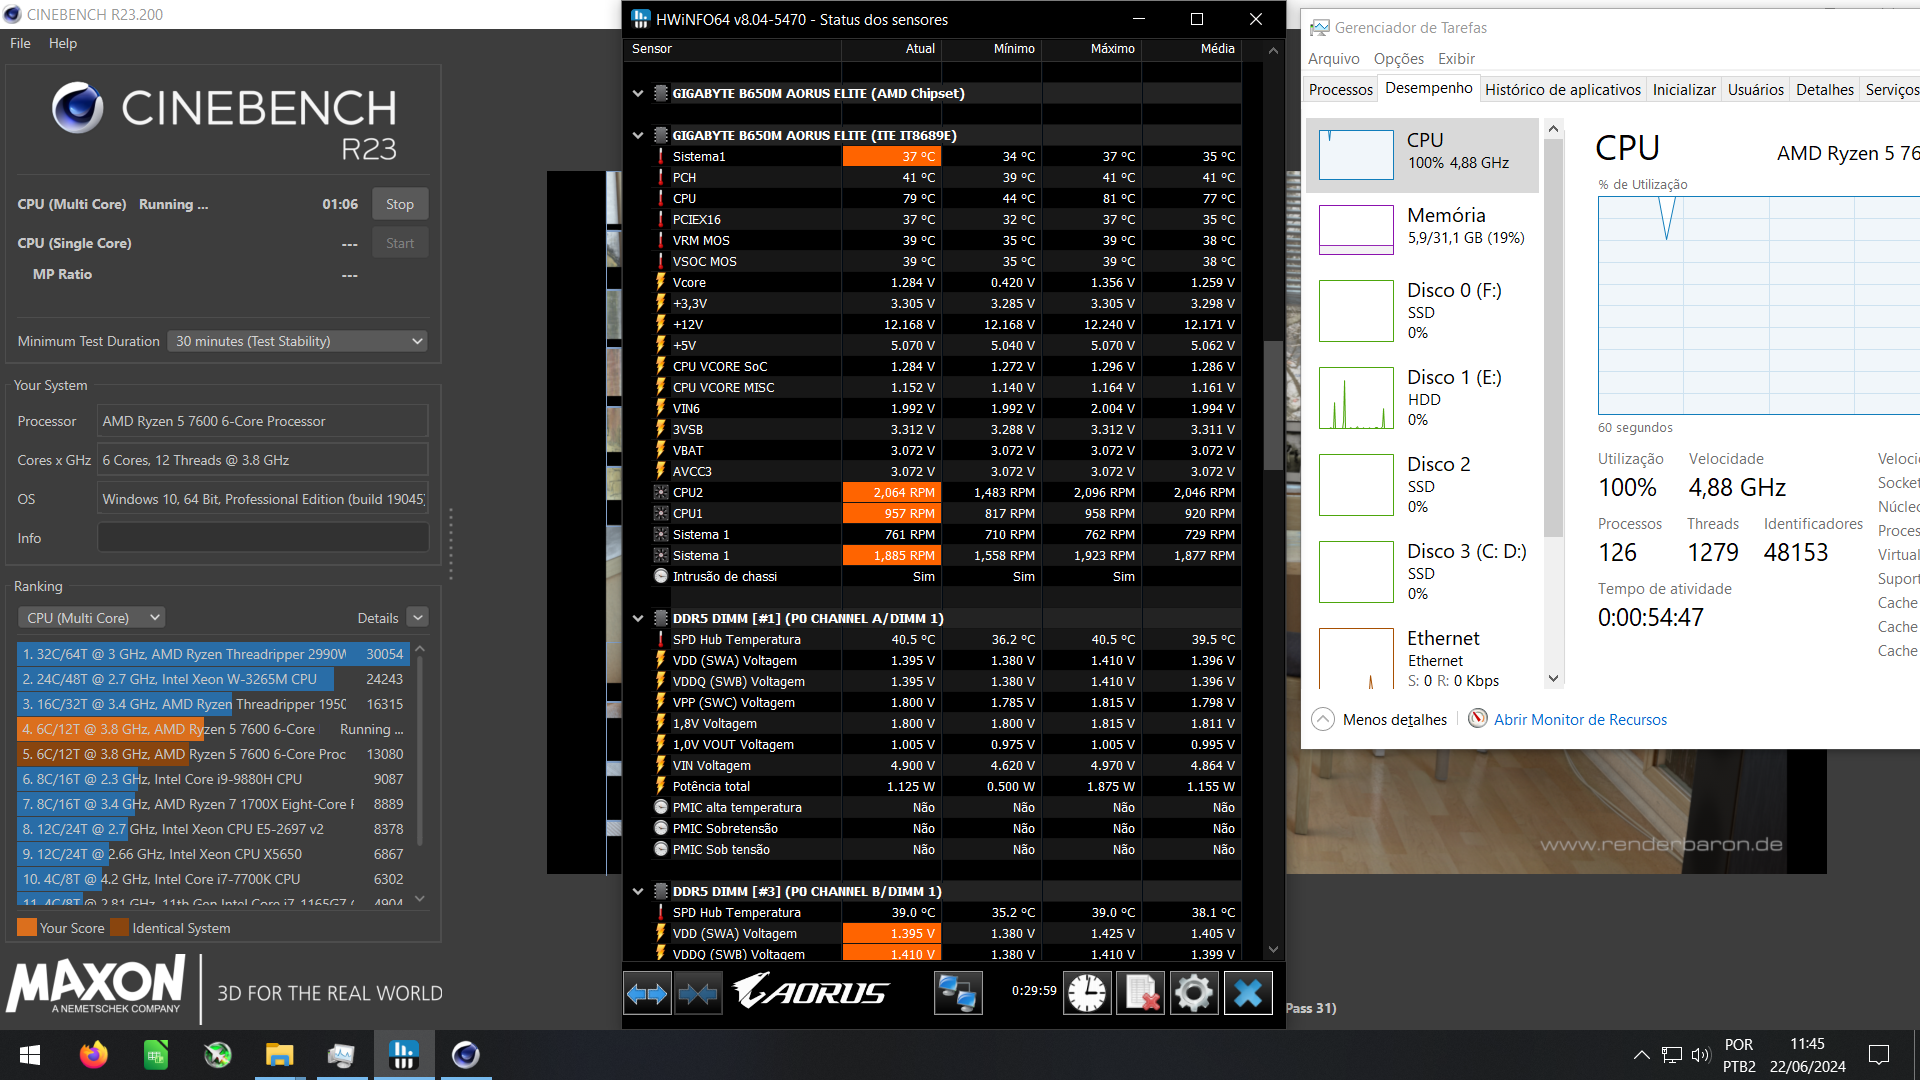Image resolution: width=1920 pixels, height=1080 pixels.
Task: Toggle ranking Details expander arrow
Action: pos(418,618)
